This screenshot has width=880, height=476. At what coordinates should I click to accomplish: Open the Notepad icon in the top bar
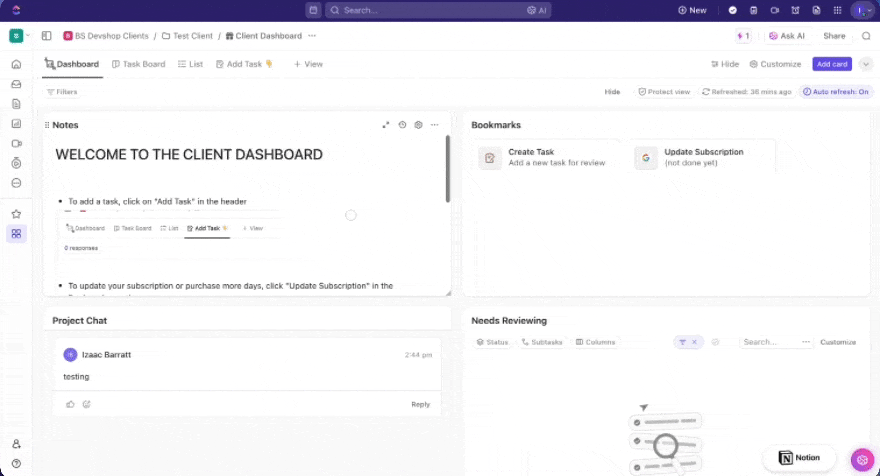pos(754,10)
